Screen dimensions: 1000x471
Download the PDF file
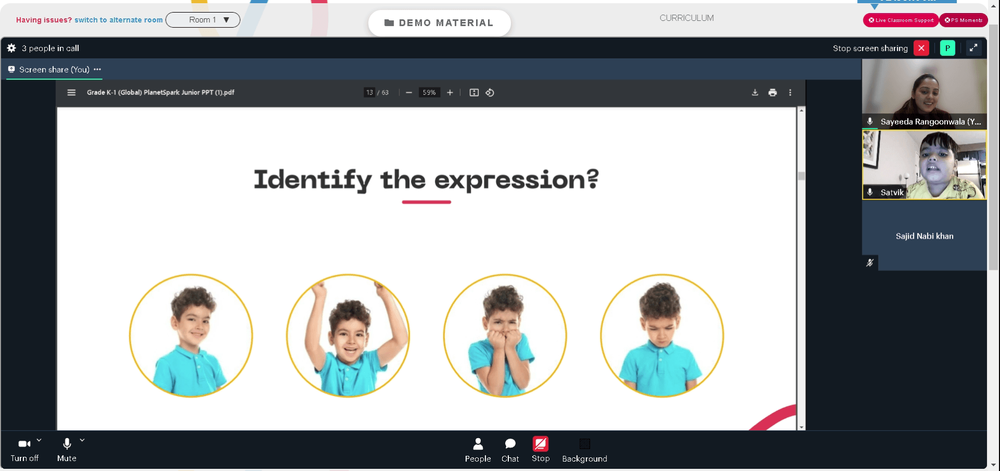(x=754, y=92)
